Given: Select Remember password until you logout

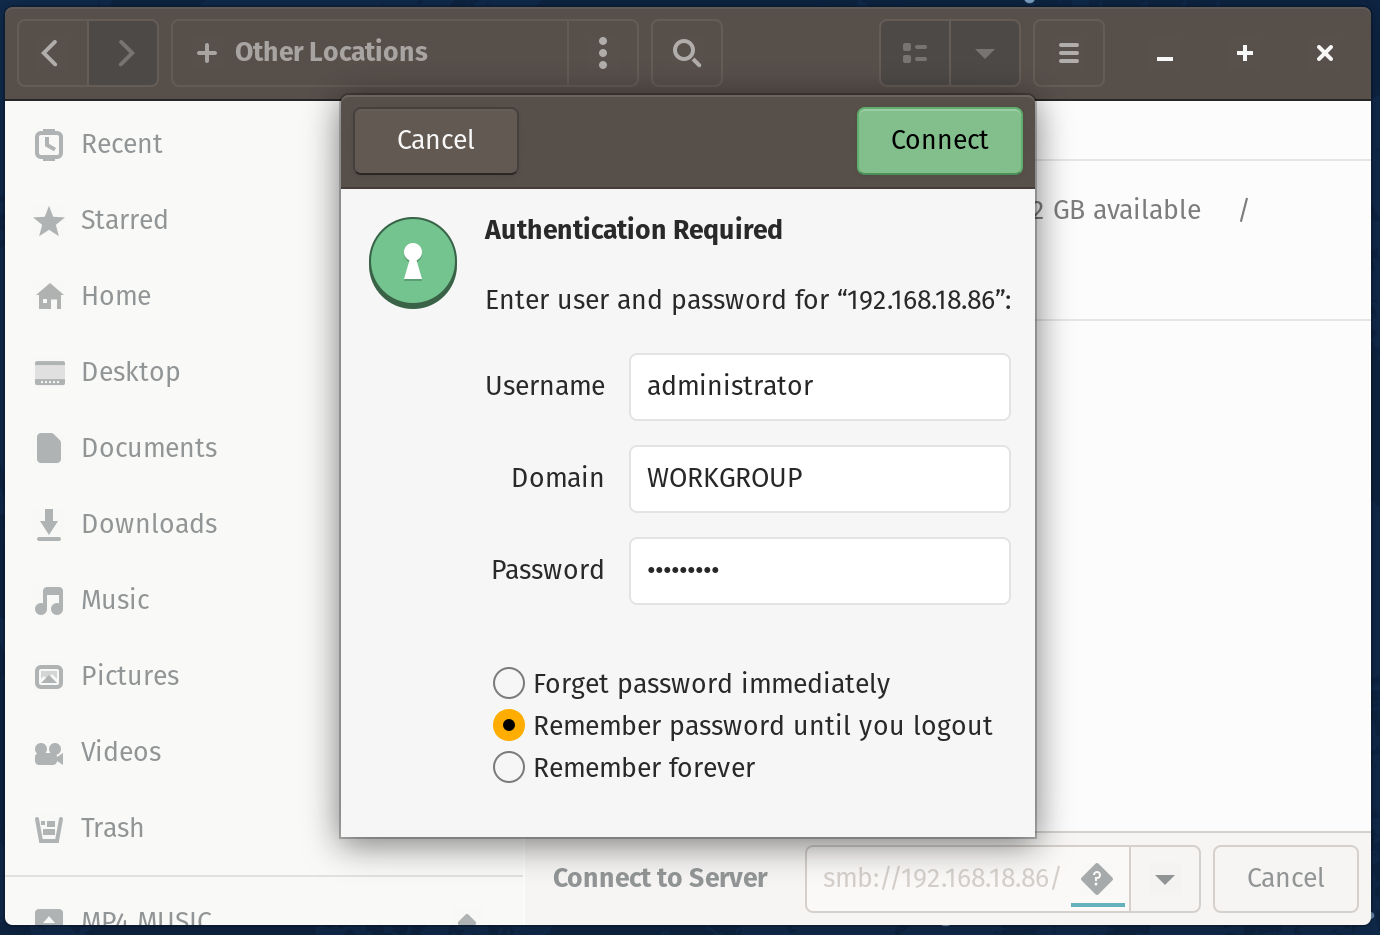Looking at the screenshot, I should 509,725.
